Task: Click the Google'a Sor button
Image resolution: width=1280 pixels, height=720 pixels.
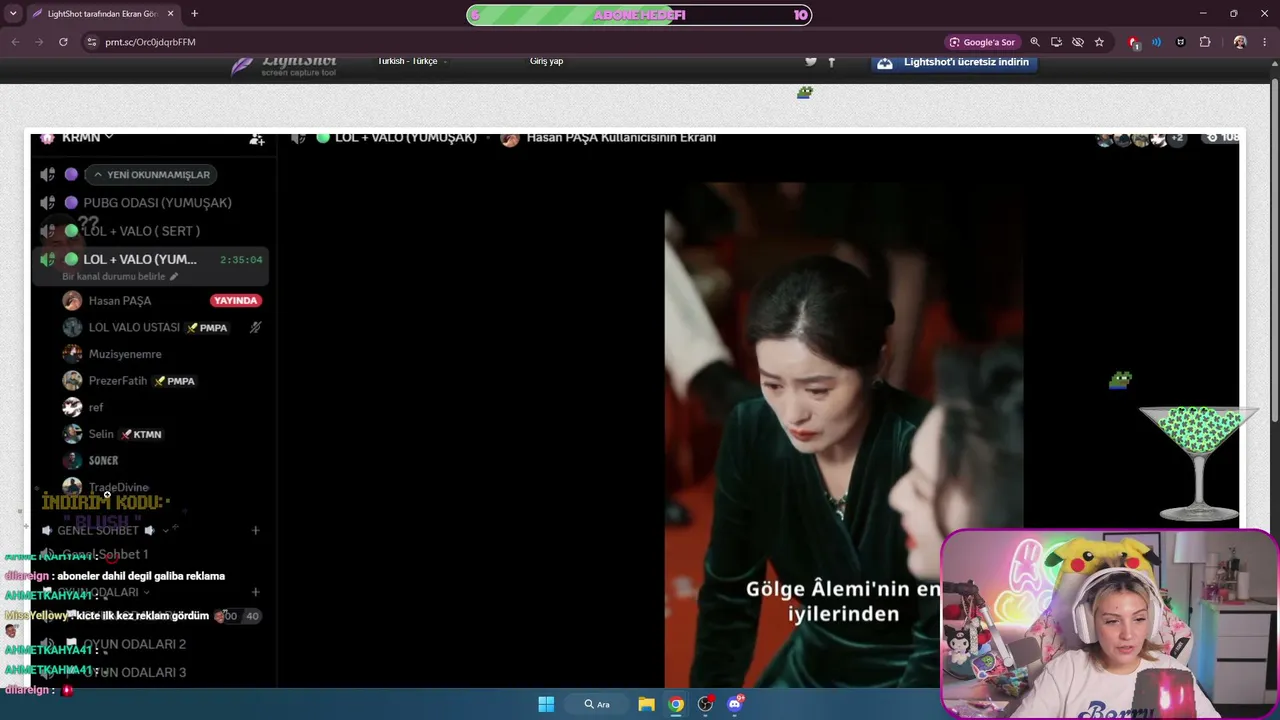Action: (982, 42)
